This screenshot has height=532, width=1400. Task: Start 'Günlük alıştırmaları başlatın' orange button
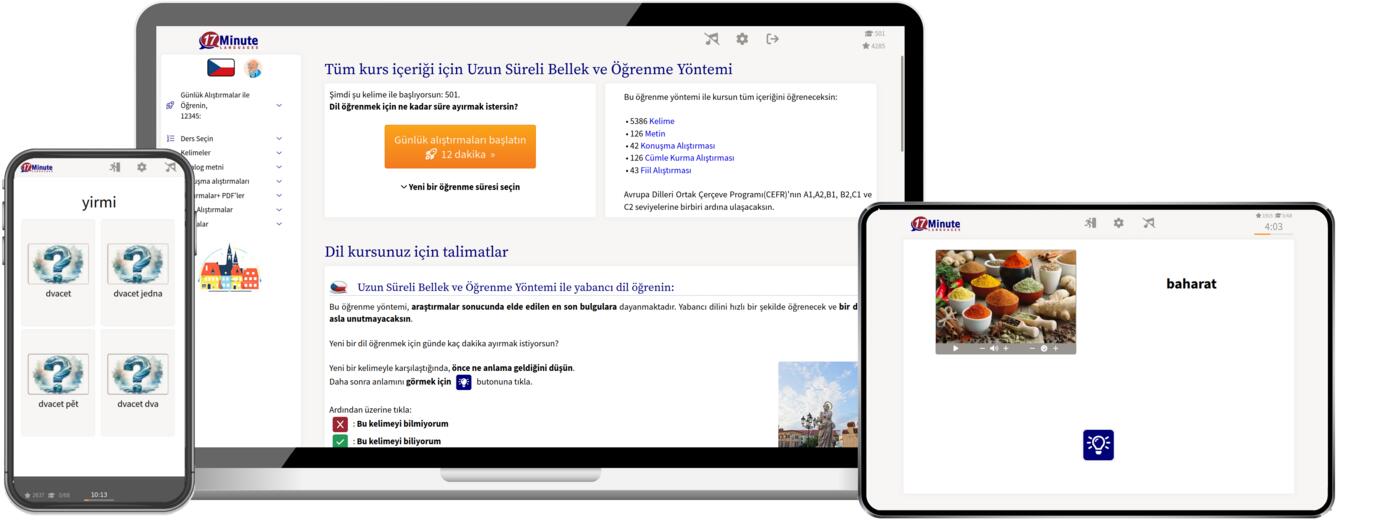point(460,147)
